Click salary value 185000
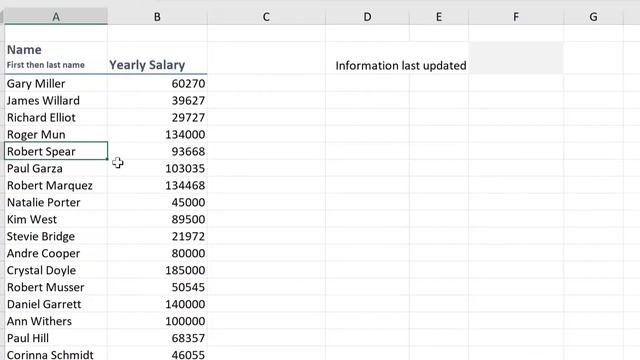 pyautogui.click(x=157, y=270)
